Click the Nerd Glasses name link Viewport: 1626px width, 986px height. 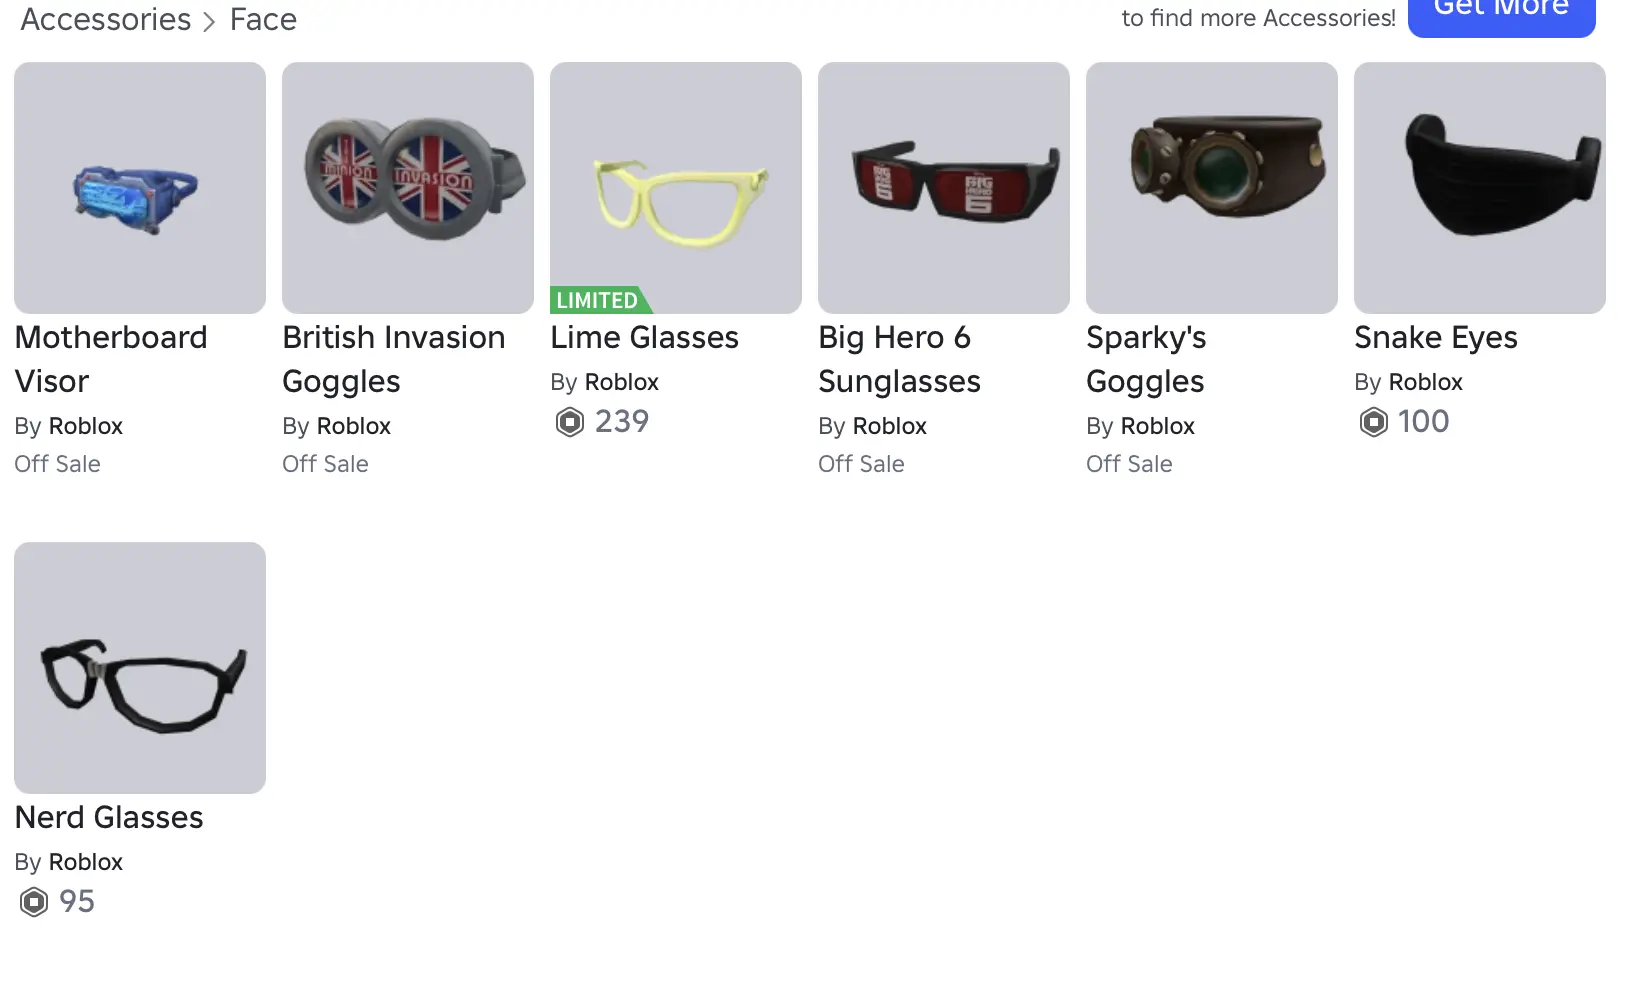click(x=109, y=817)
